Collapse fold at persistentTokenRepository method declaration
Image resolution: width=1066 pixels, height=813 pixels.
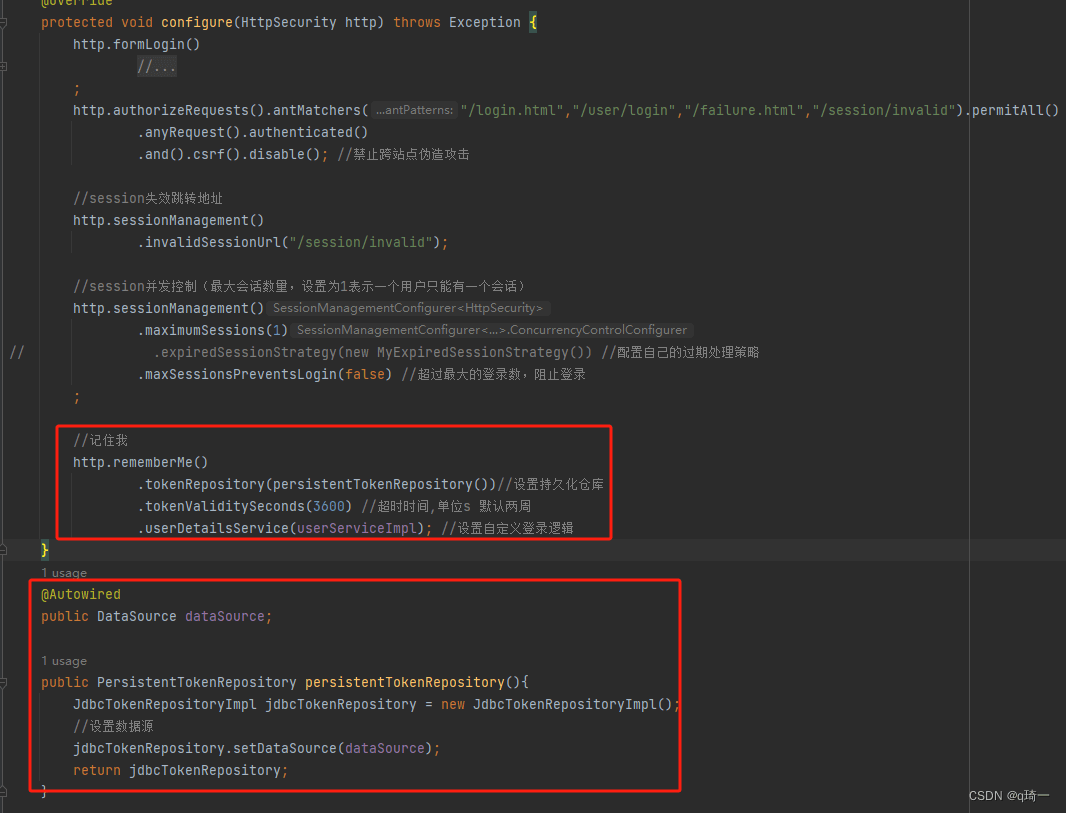tap(3, 682)
